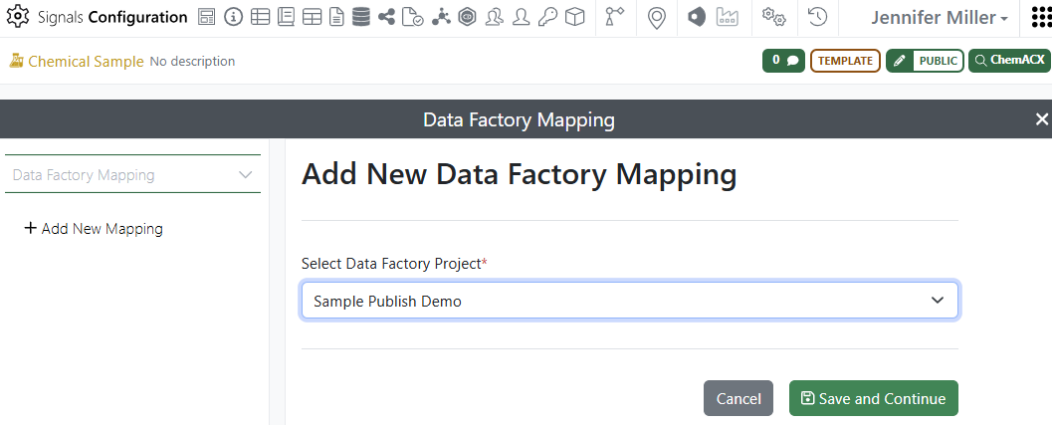Click the share nodes icon
This screenshot has width=1052, height=425.
(387, 17)
